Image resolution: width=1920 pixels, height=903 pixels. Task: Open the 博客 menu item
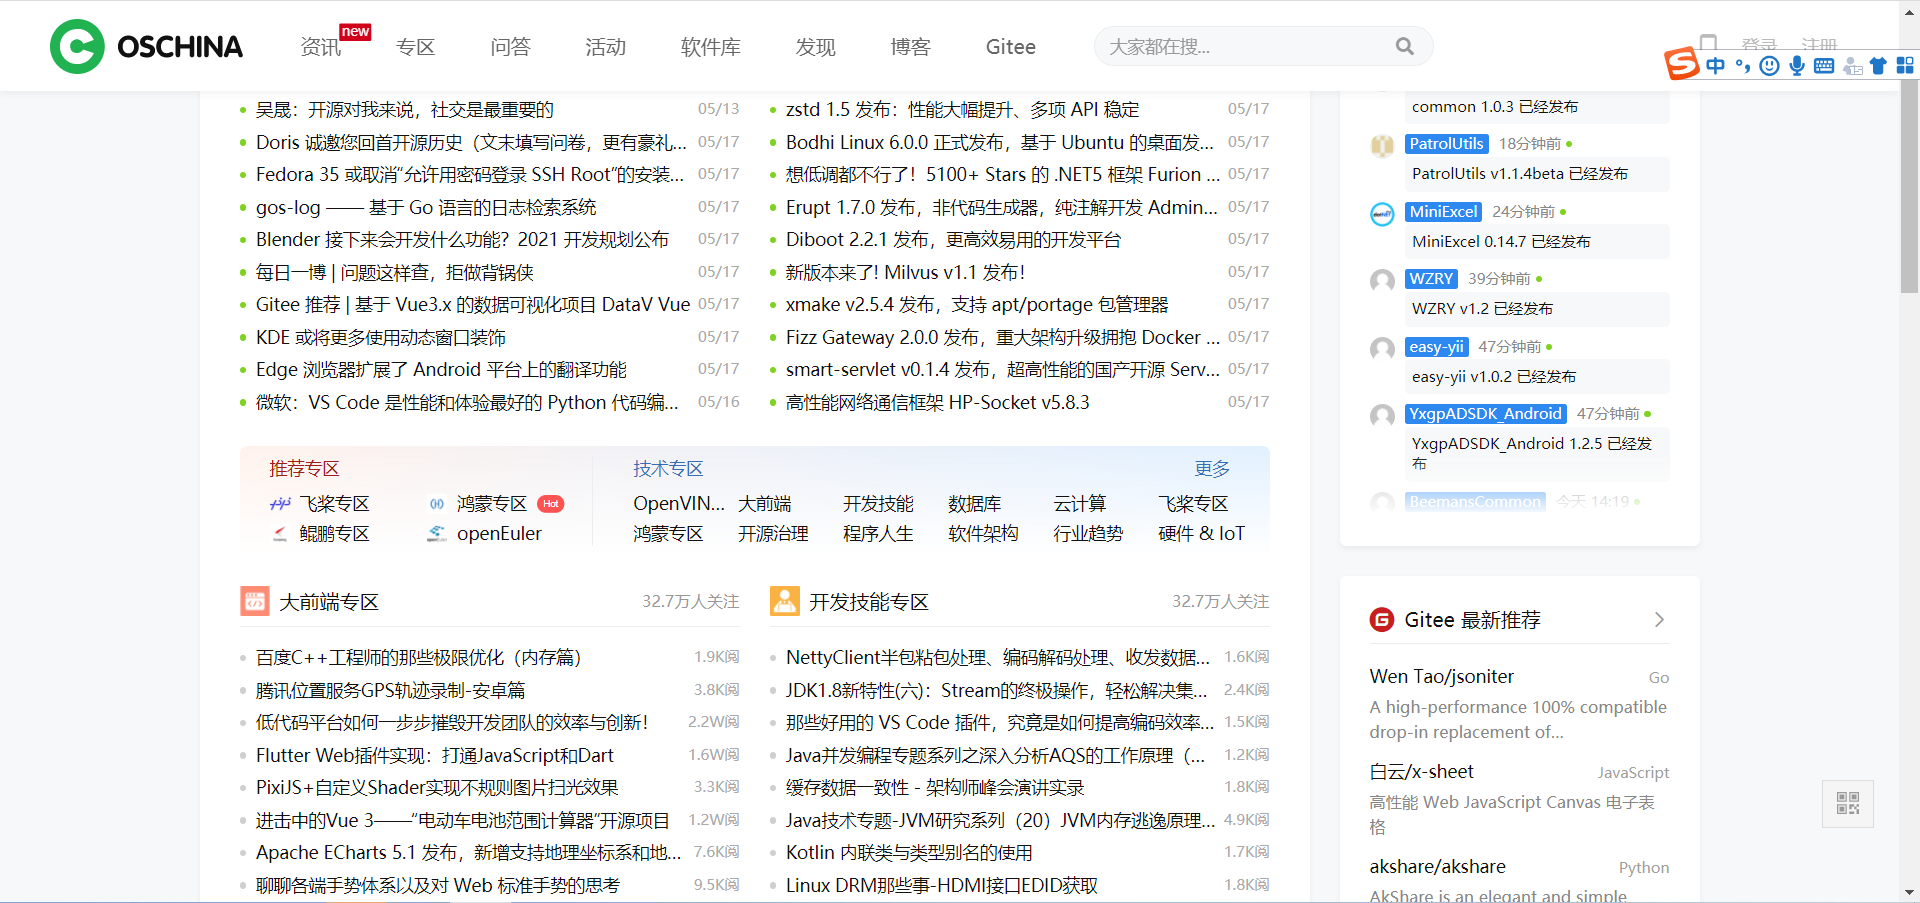point(910,47)
